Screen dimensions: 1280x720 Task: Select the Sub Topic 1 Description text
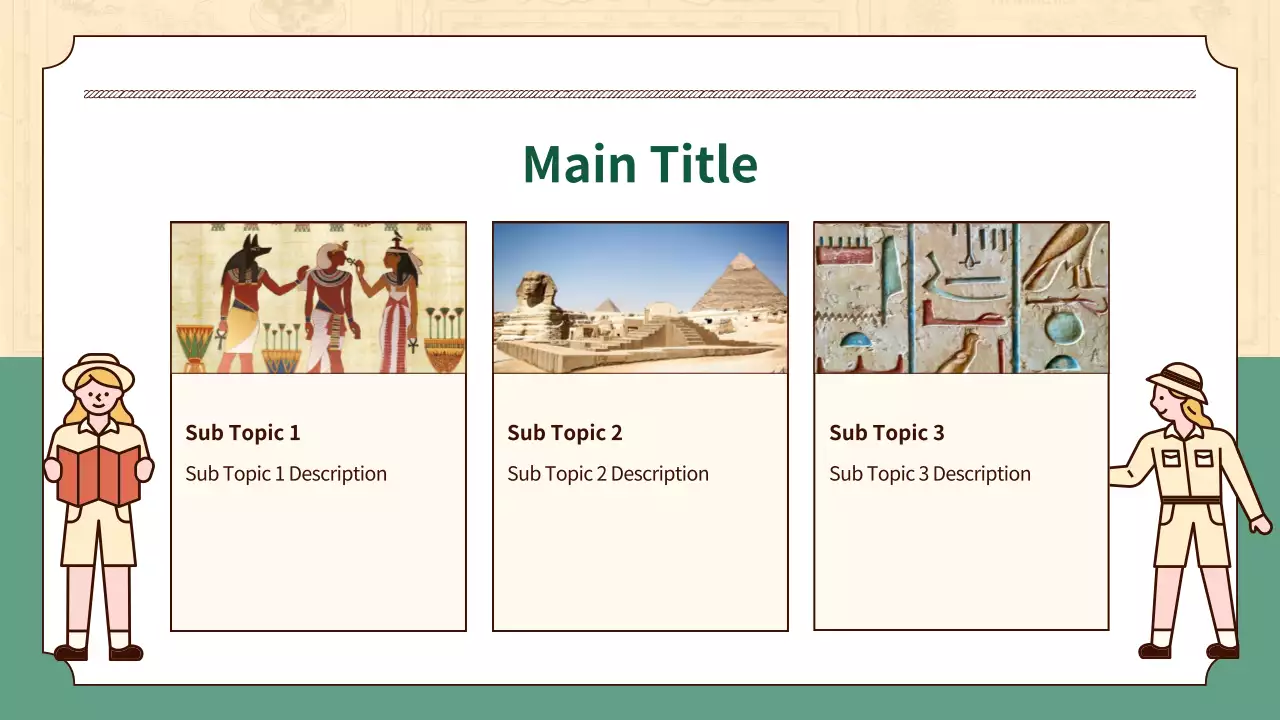[x=286, y=474]
